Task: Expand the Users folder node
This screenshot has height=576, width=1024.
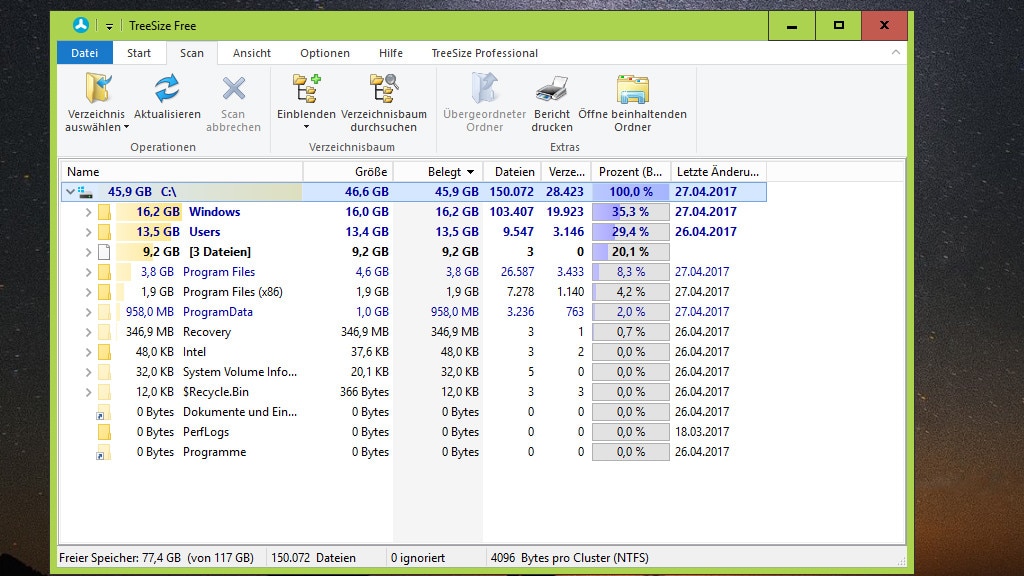Action: 88,232
